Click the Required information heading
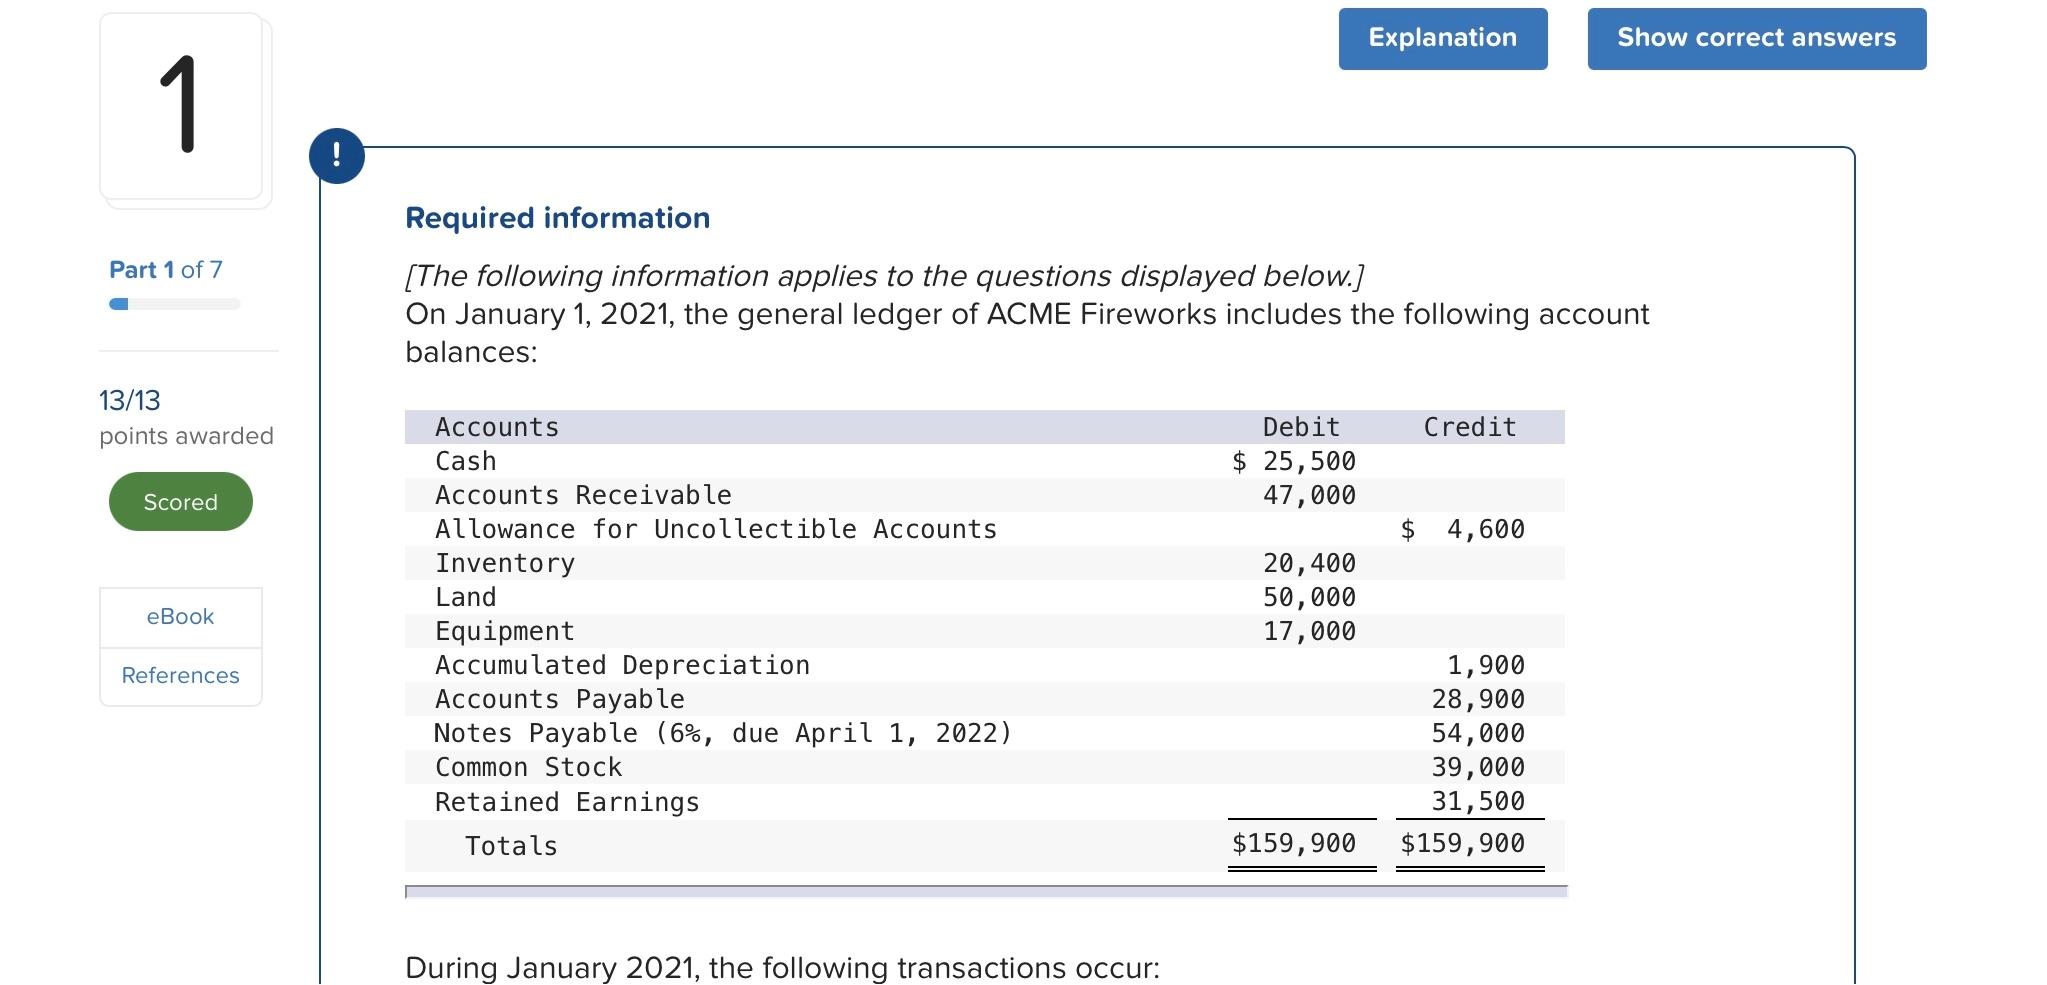This screenshot has width=2047, height=985. (x=557, y=217)
